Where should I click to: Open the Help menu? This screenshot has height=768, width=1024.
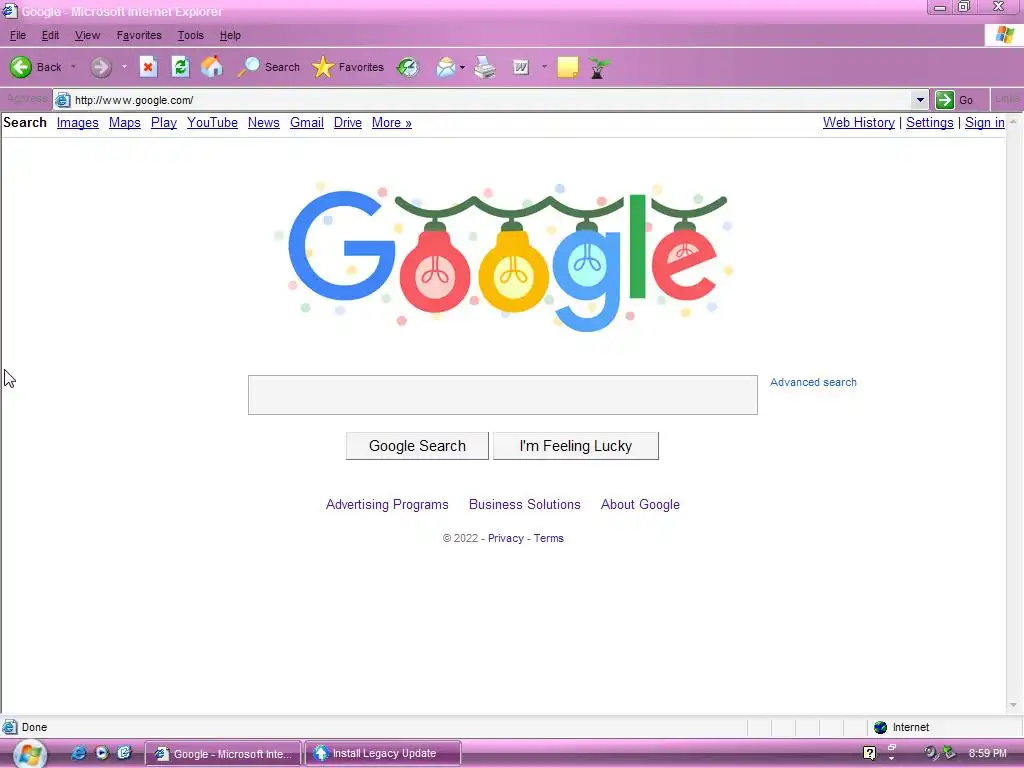click(x=230, y=35)
